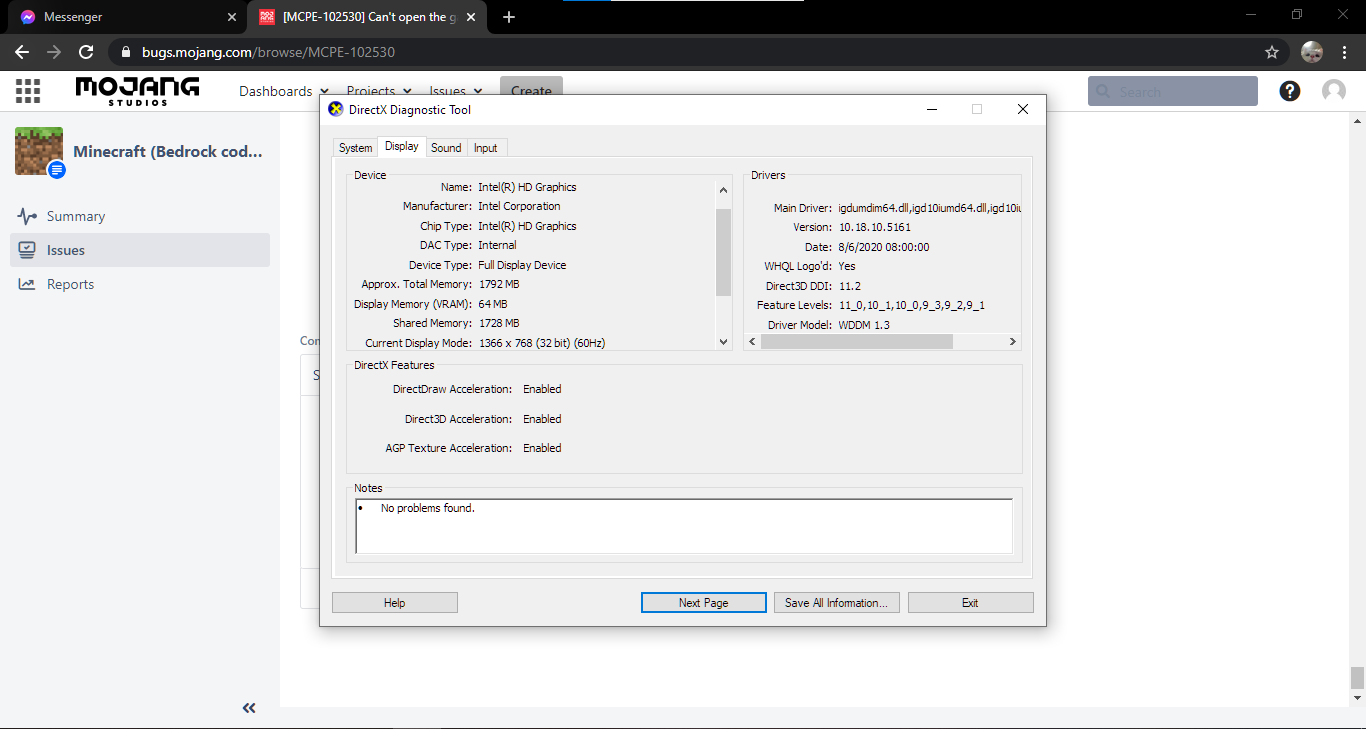Switch to the System tab
This screenshot has height=729, width=1366.
[x=355, y=148]
